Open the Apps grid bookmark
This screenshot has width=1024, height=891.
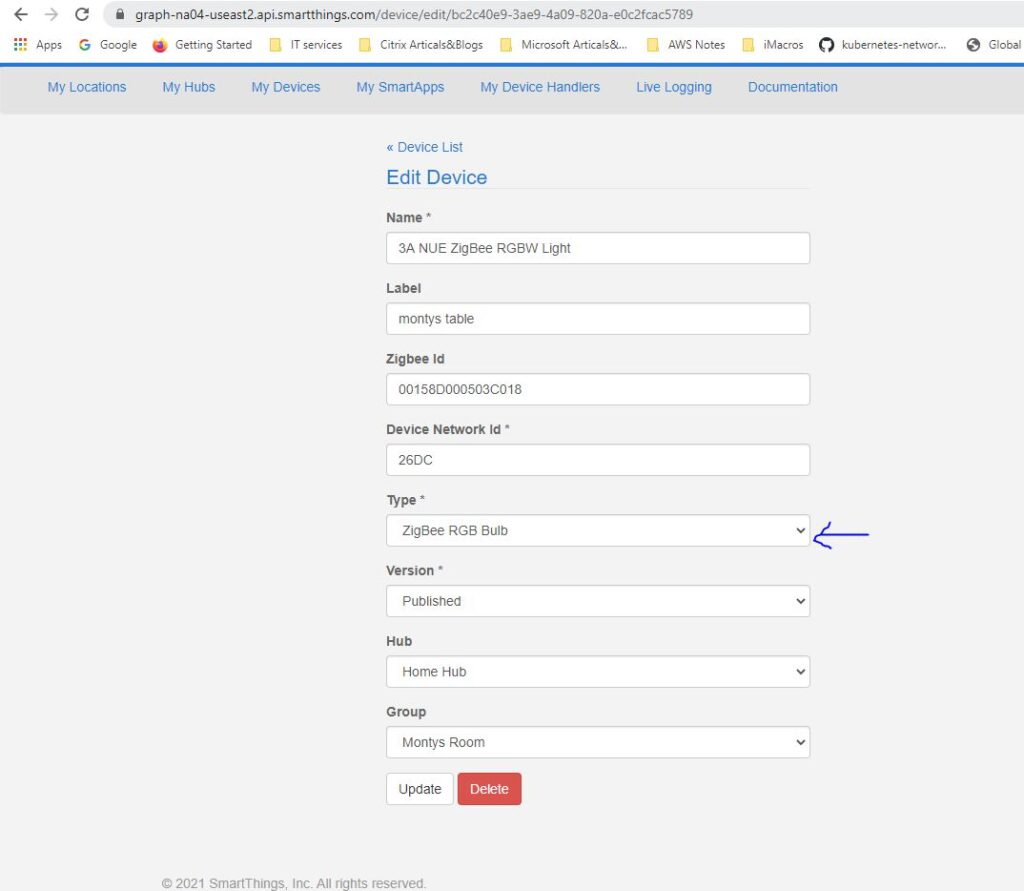(37, 44)
